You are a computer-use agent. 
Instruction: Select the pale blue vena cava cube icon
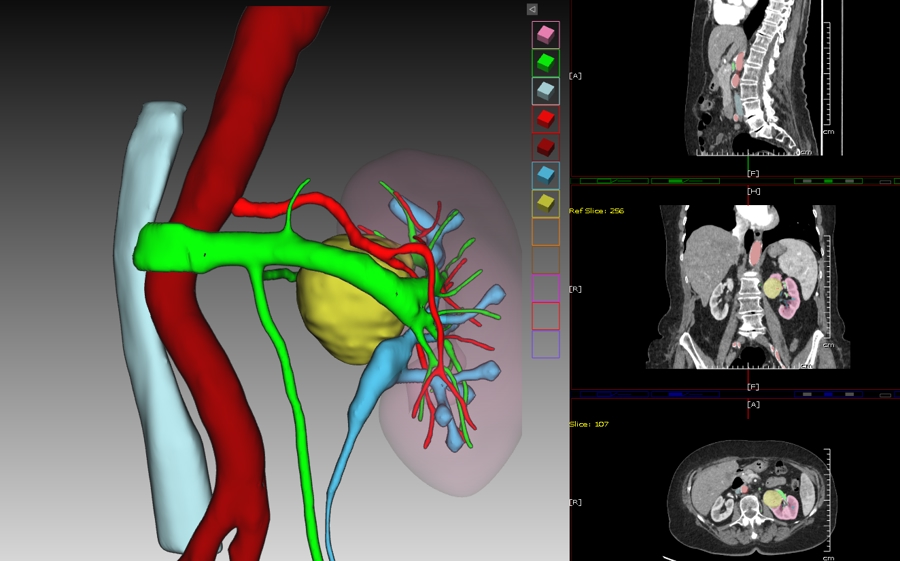[545, 91]
